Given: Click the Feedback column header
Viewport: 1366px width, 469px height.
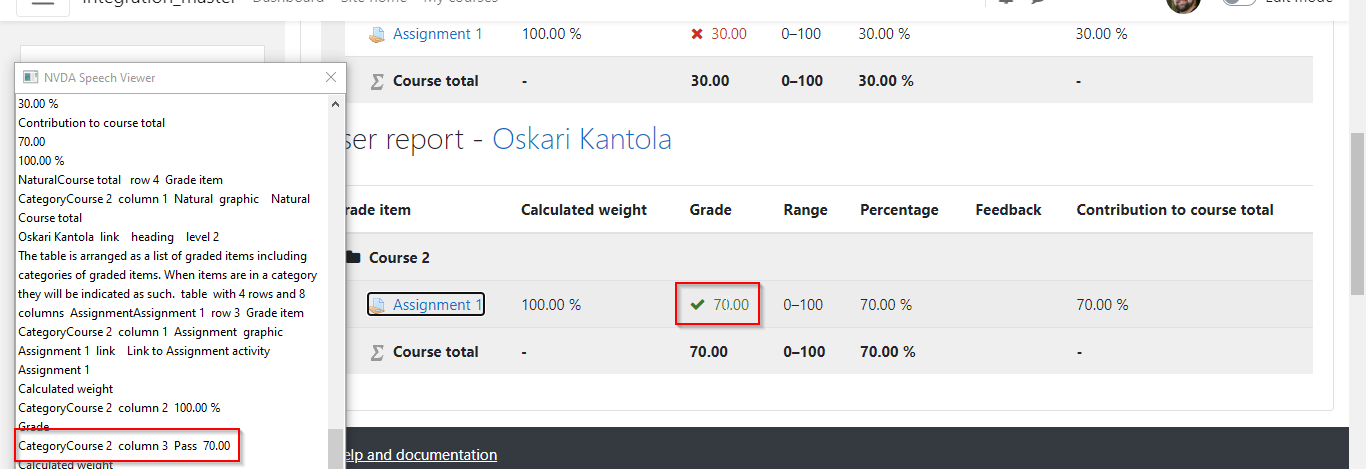Looking at the screenshot, I should coord(1008,210).
